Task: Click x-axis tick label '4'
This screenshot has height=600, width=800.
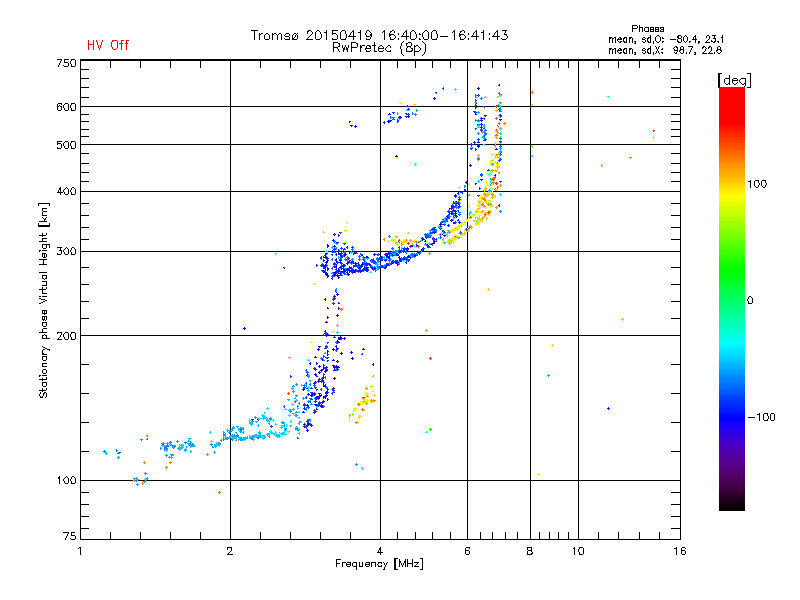Action: (380, 551)
